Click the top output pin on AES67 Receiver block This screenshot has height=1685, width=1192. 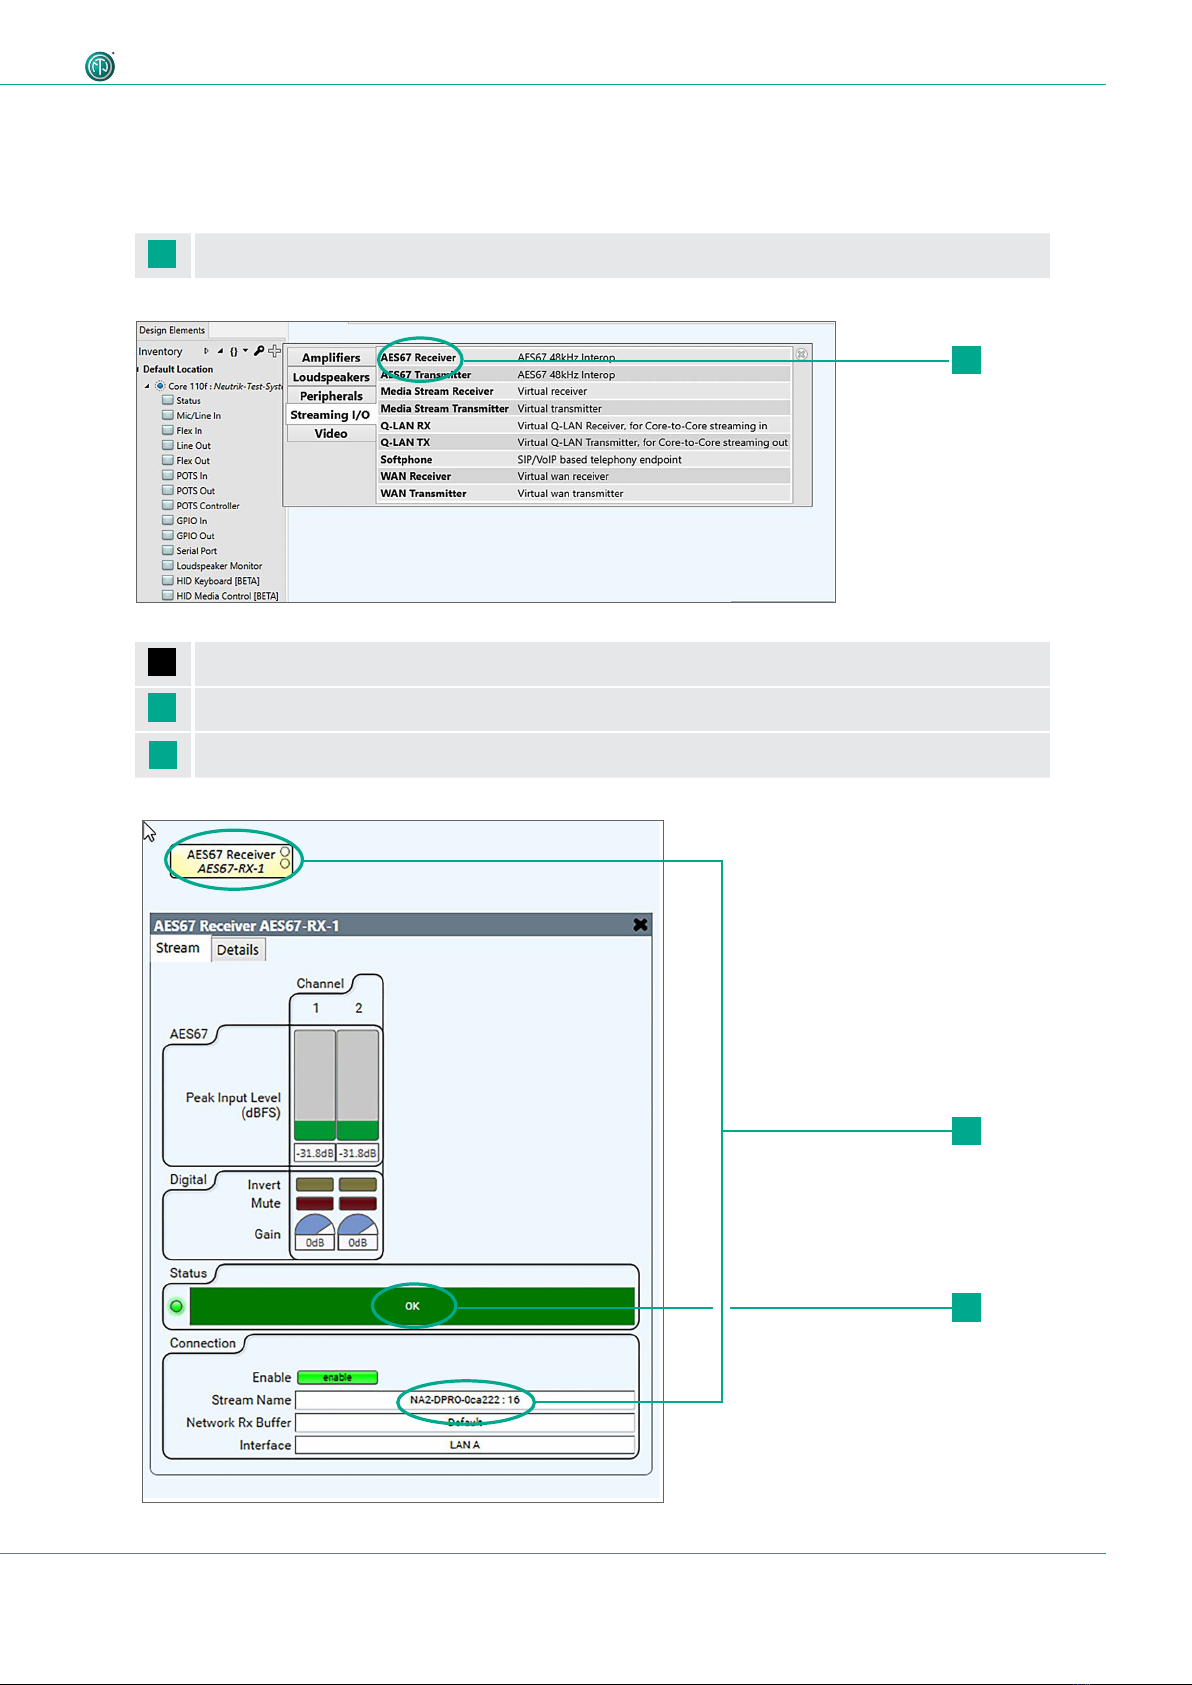tap(285, 852)
